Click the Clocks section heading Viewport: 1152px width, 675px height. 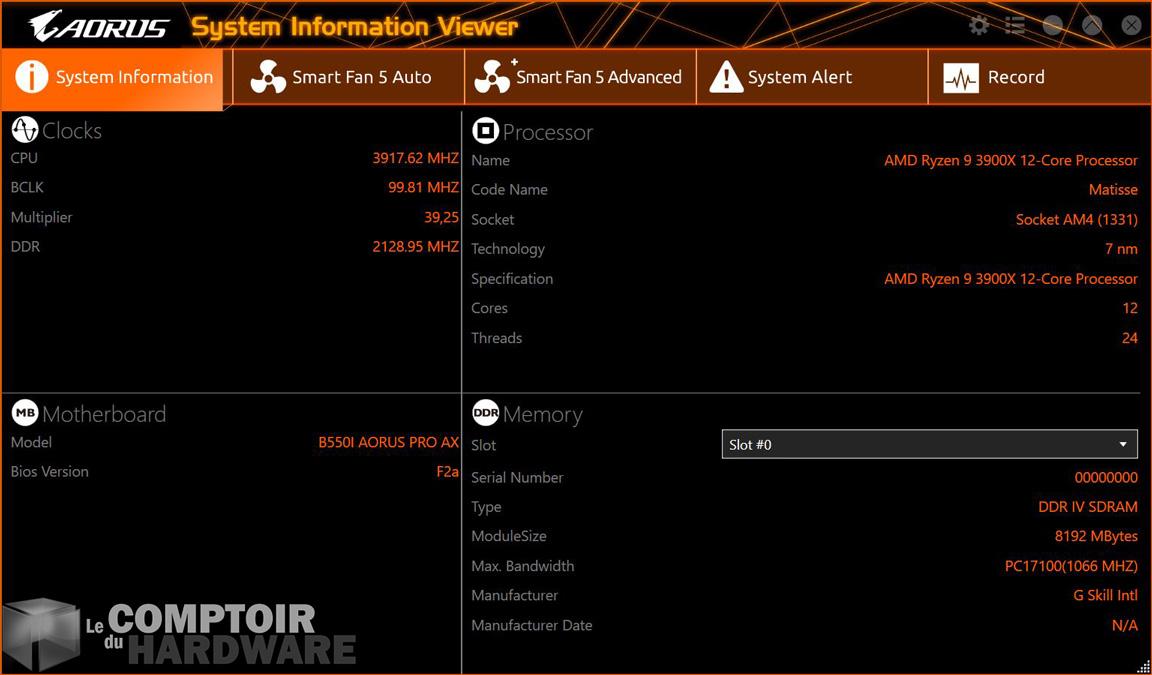coord(72,131)
